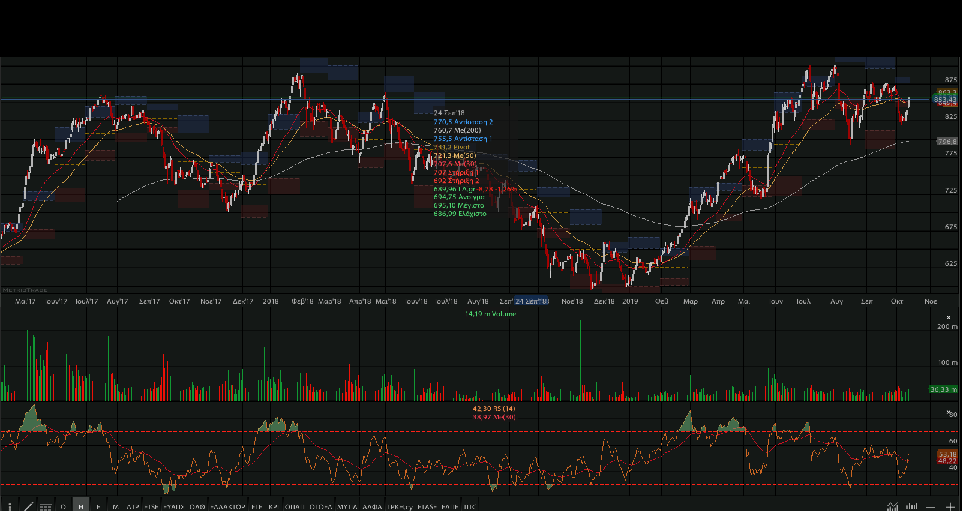Screen dimensions: 962x511
Task: Click the 853.43 current price axis label
Action: pos(945,100)
